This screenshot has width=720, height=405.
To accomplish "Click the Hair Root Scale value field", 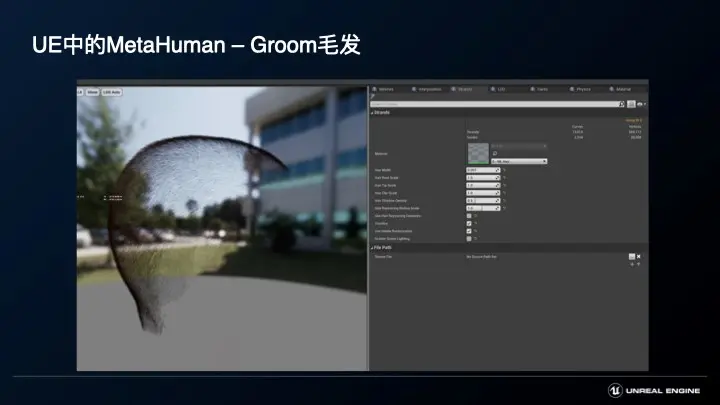I will point(483,178).
